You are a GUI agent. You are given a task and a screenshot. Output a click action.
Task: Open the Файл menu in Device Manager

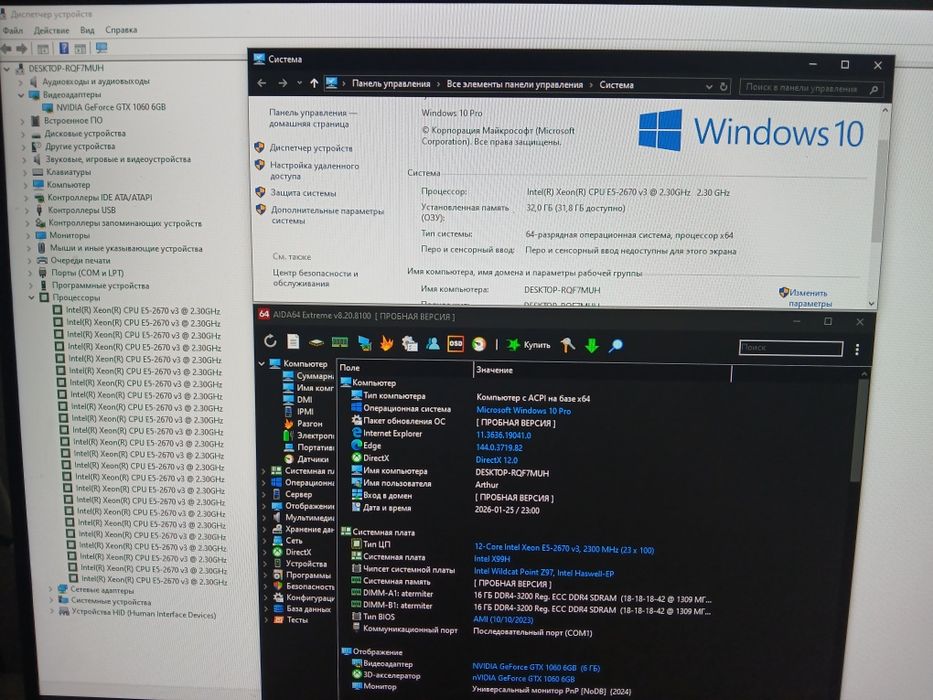point(12,30)
